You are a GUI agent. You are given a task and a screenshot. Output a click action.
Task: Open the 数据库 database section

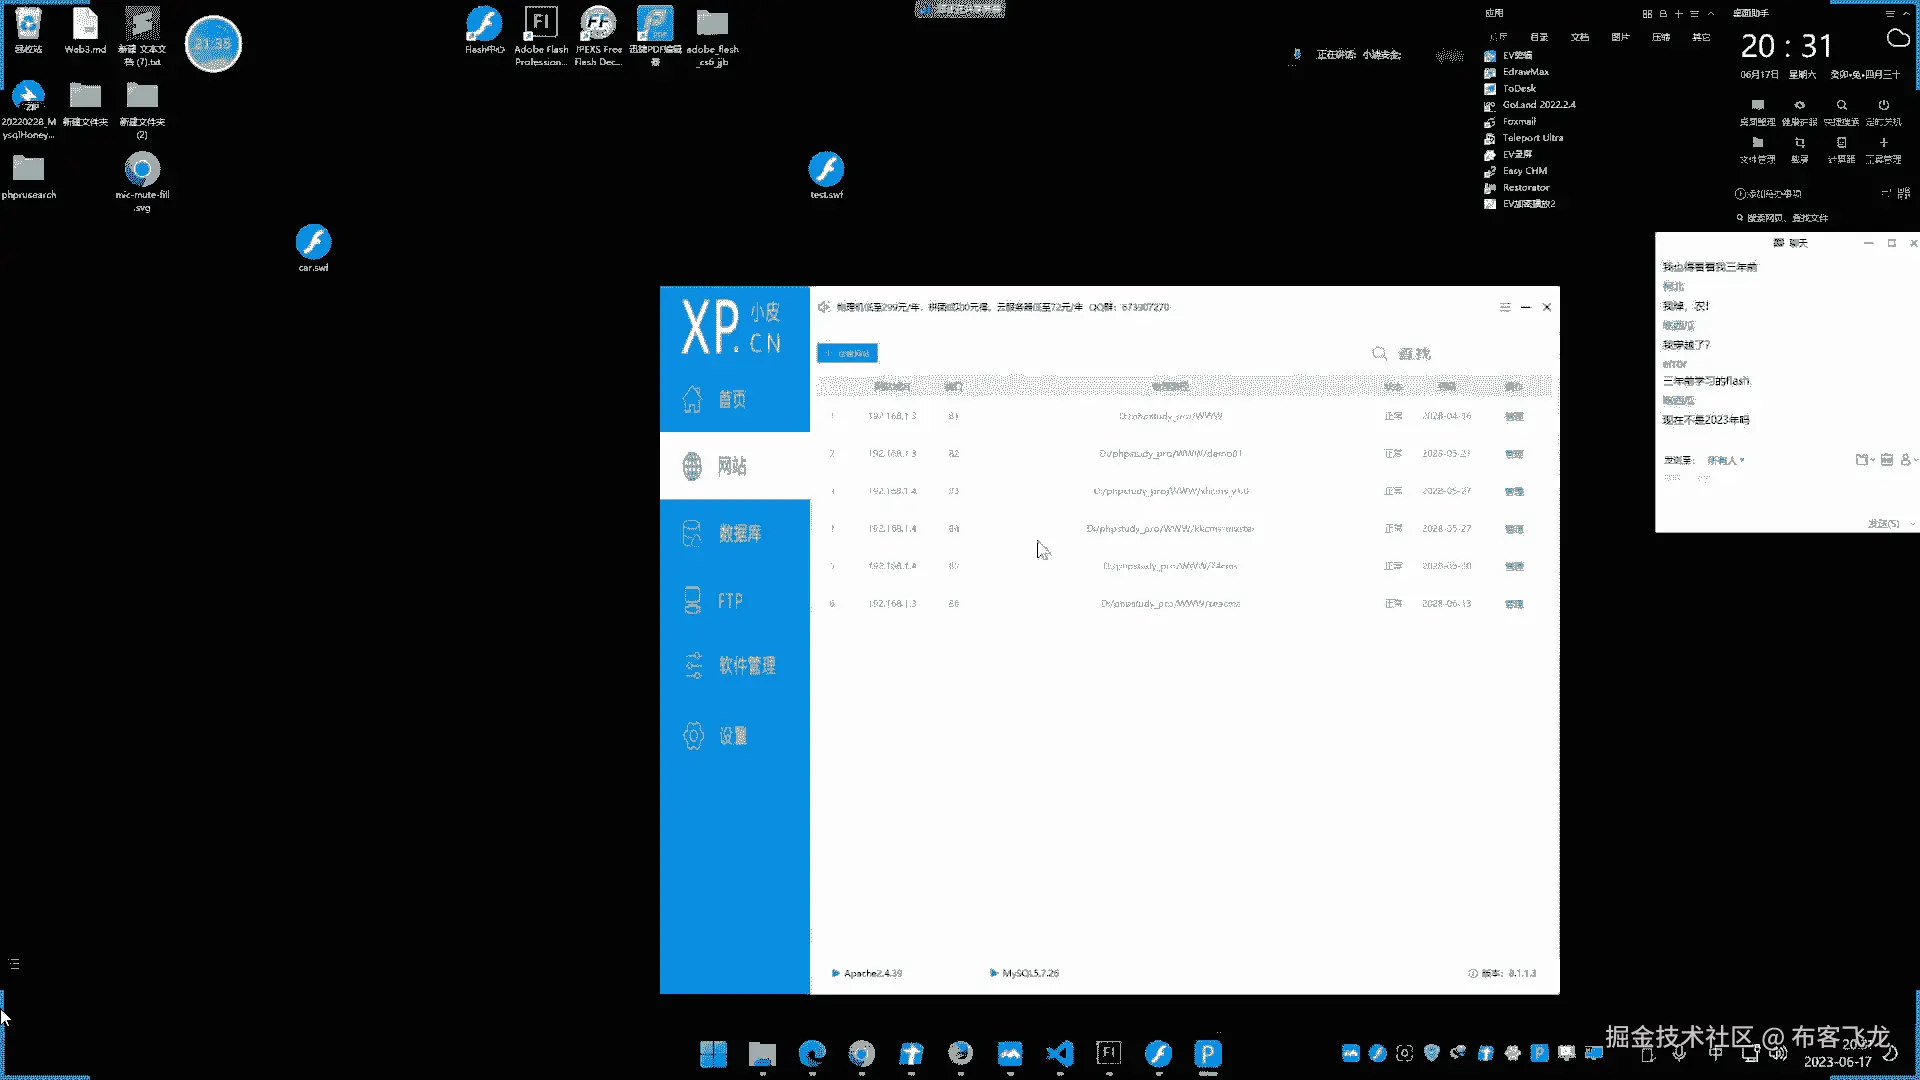[737, 533]
